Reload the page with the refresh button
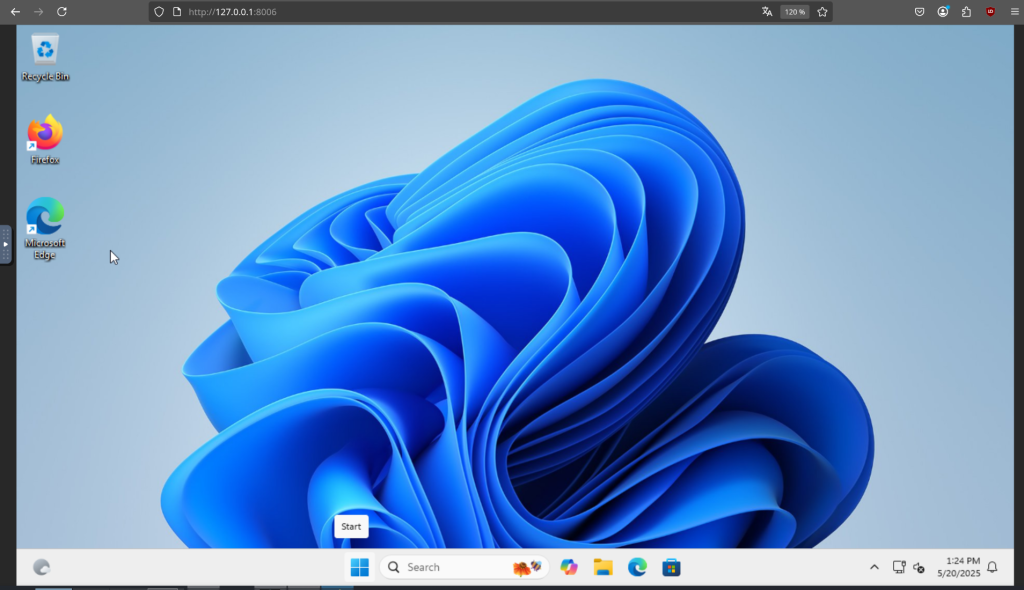1024x590 pixels. point(61,12)
